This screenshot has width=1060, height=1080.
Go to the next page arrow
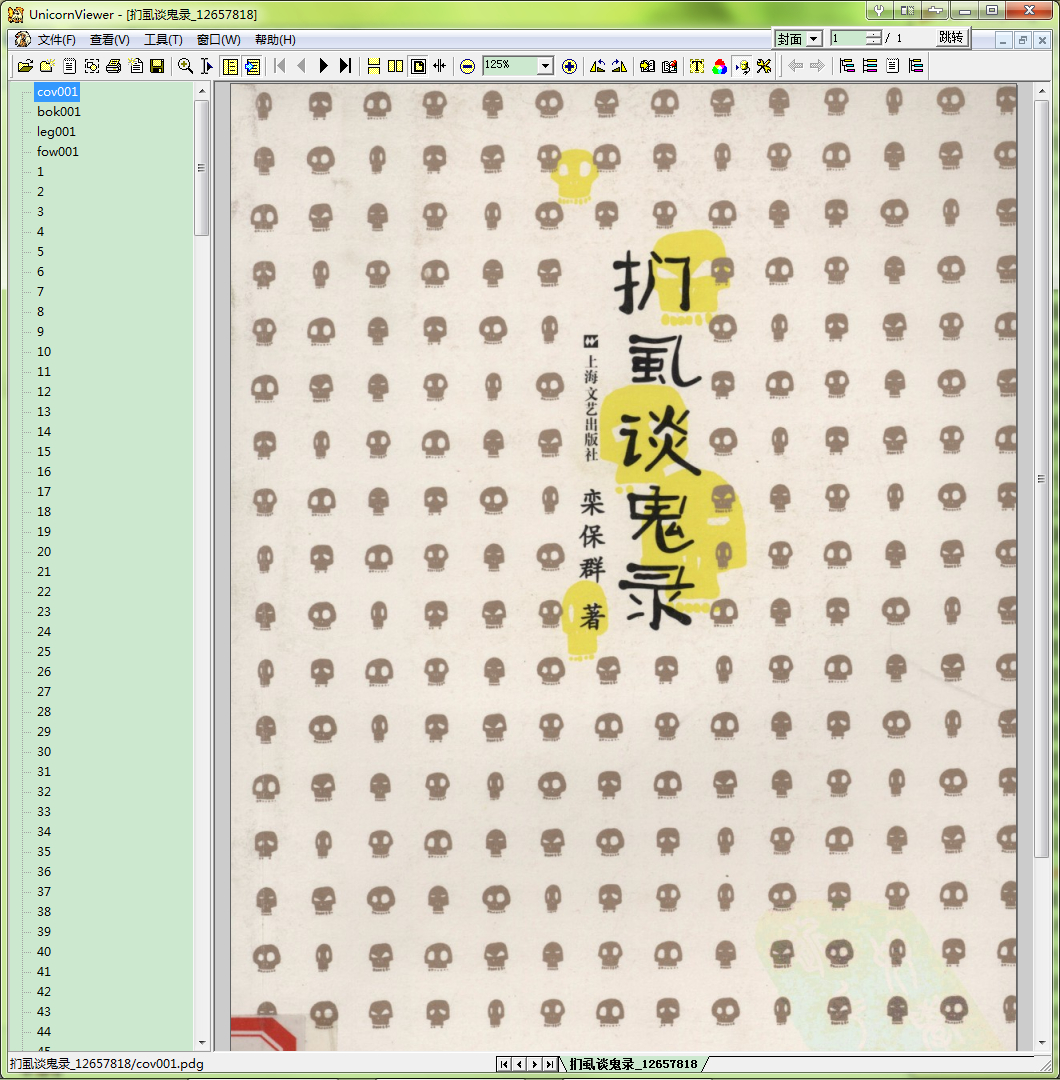coord(324,66)
